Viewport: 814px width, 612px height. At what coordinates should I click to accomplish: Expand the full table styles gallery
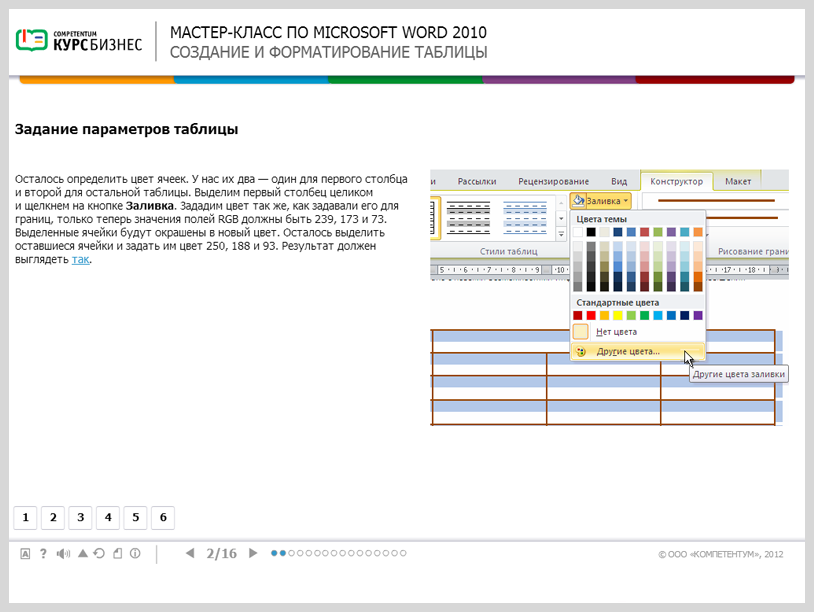coord(561,235)
